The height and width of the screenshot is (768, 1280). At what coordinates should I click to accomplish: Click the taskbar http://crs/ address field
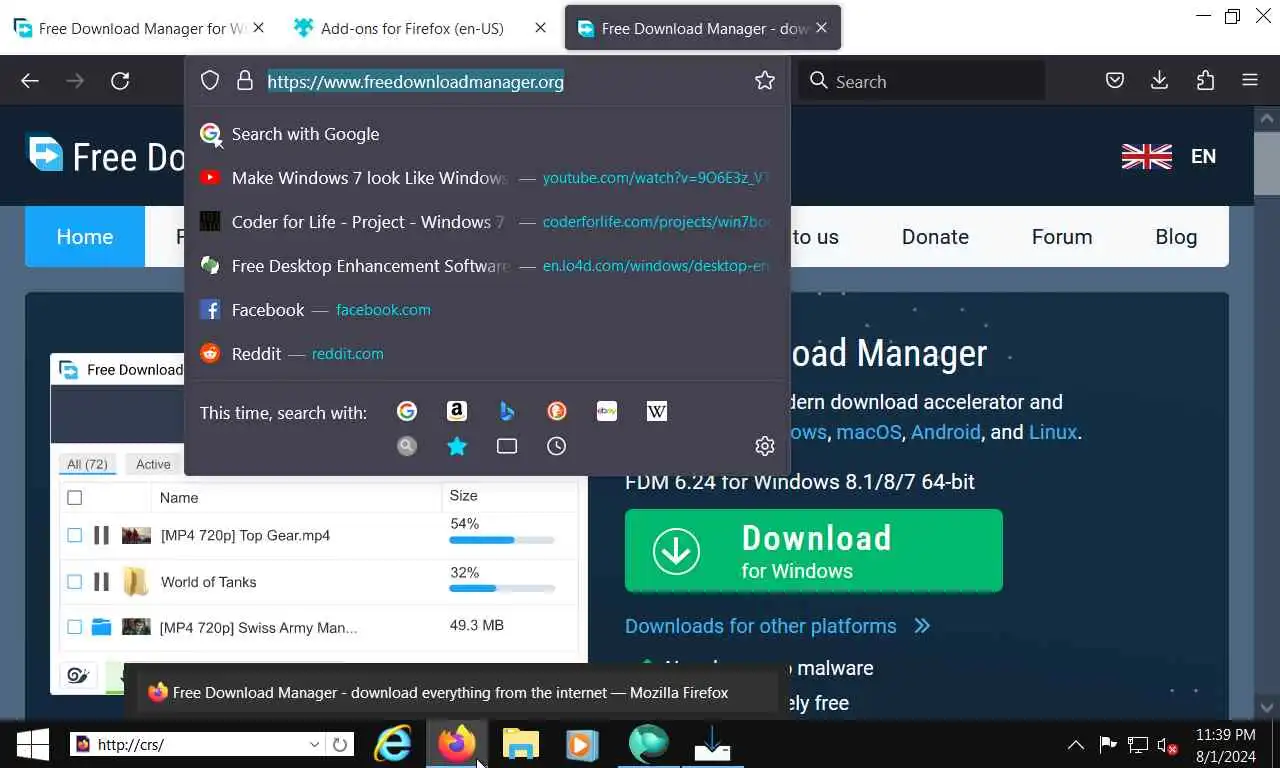pos(198,744)
